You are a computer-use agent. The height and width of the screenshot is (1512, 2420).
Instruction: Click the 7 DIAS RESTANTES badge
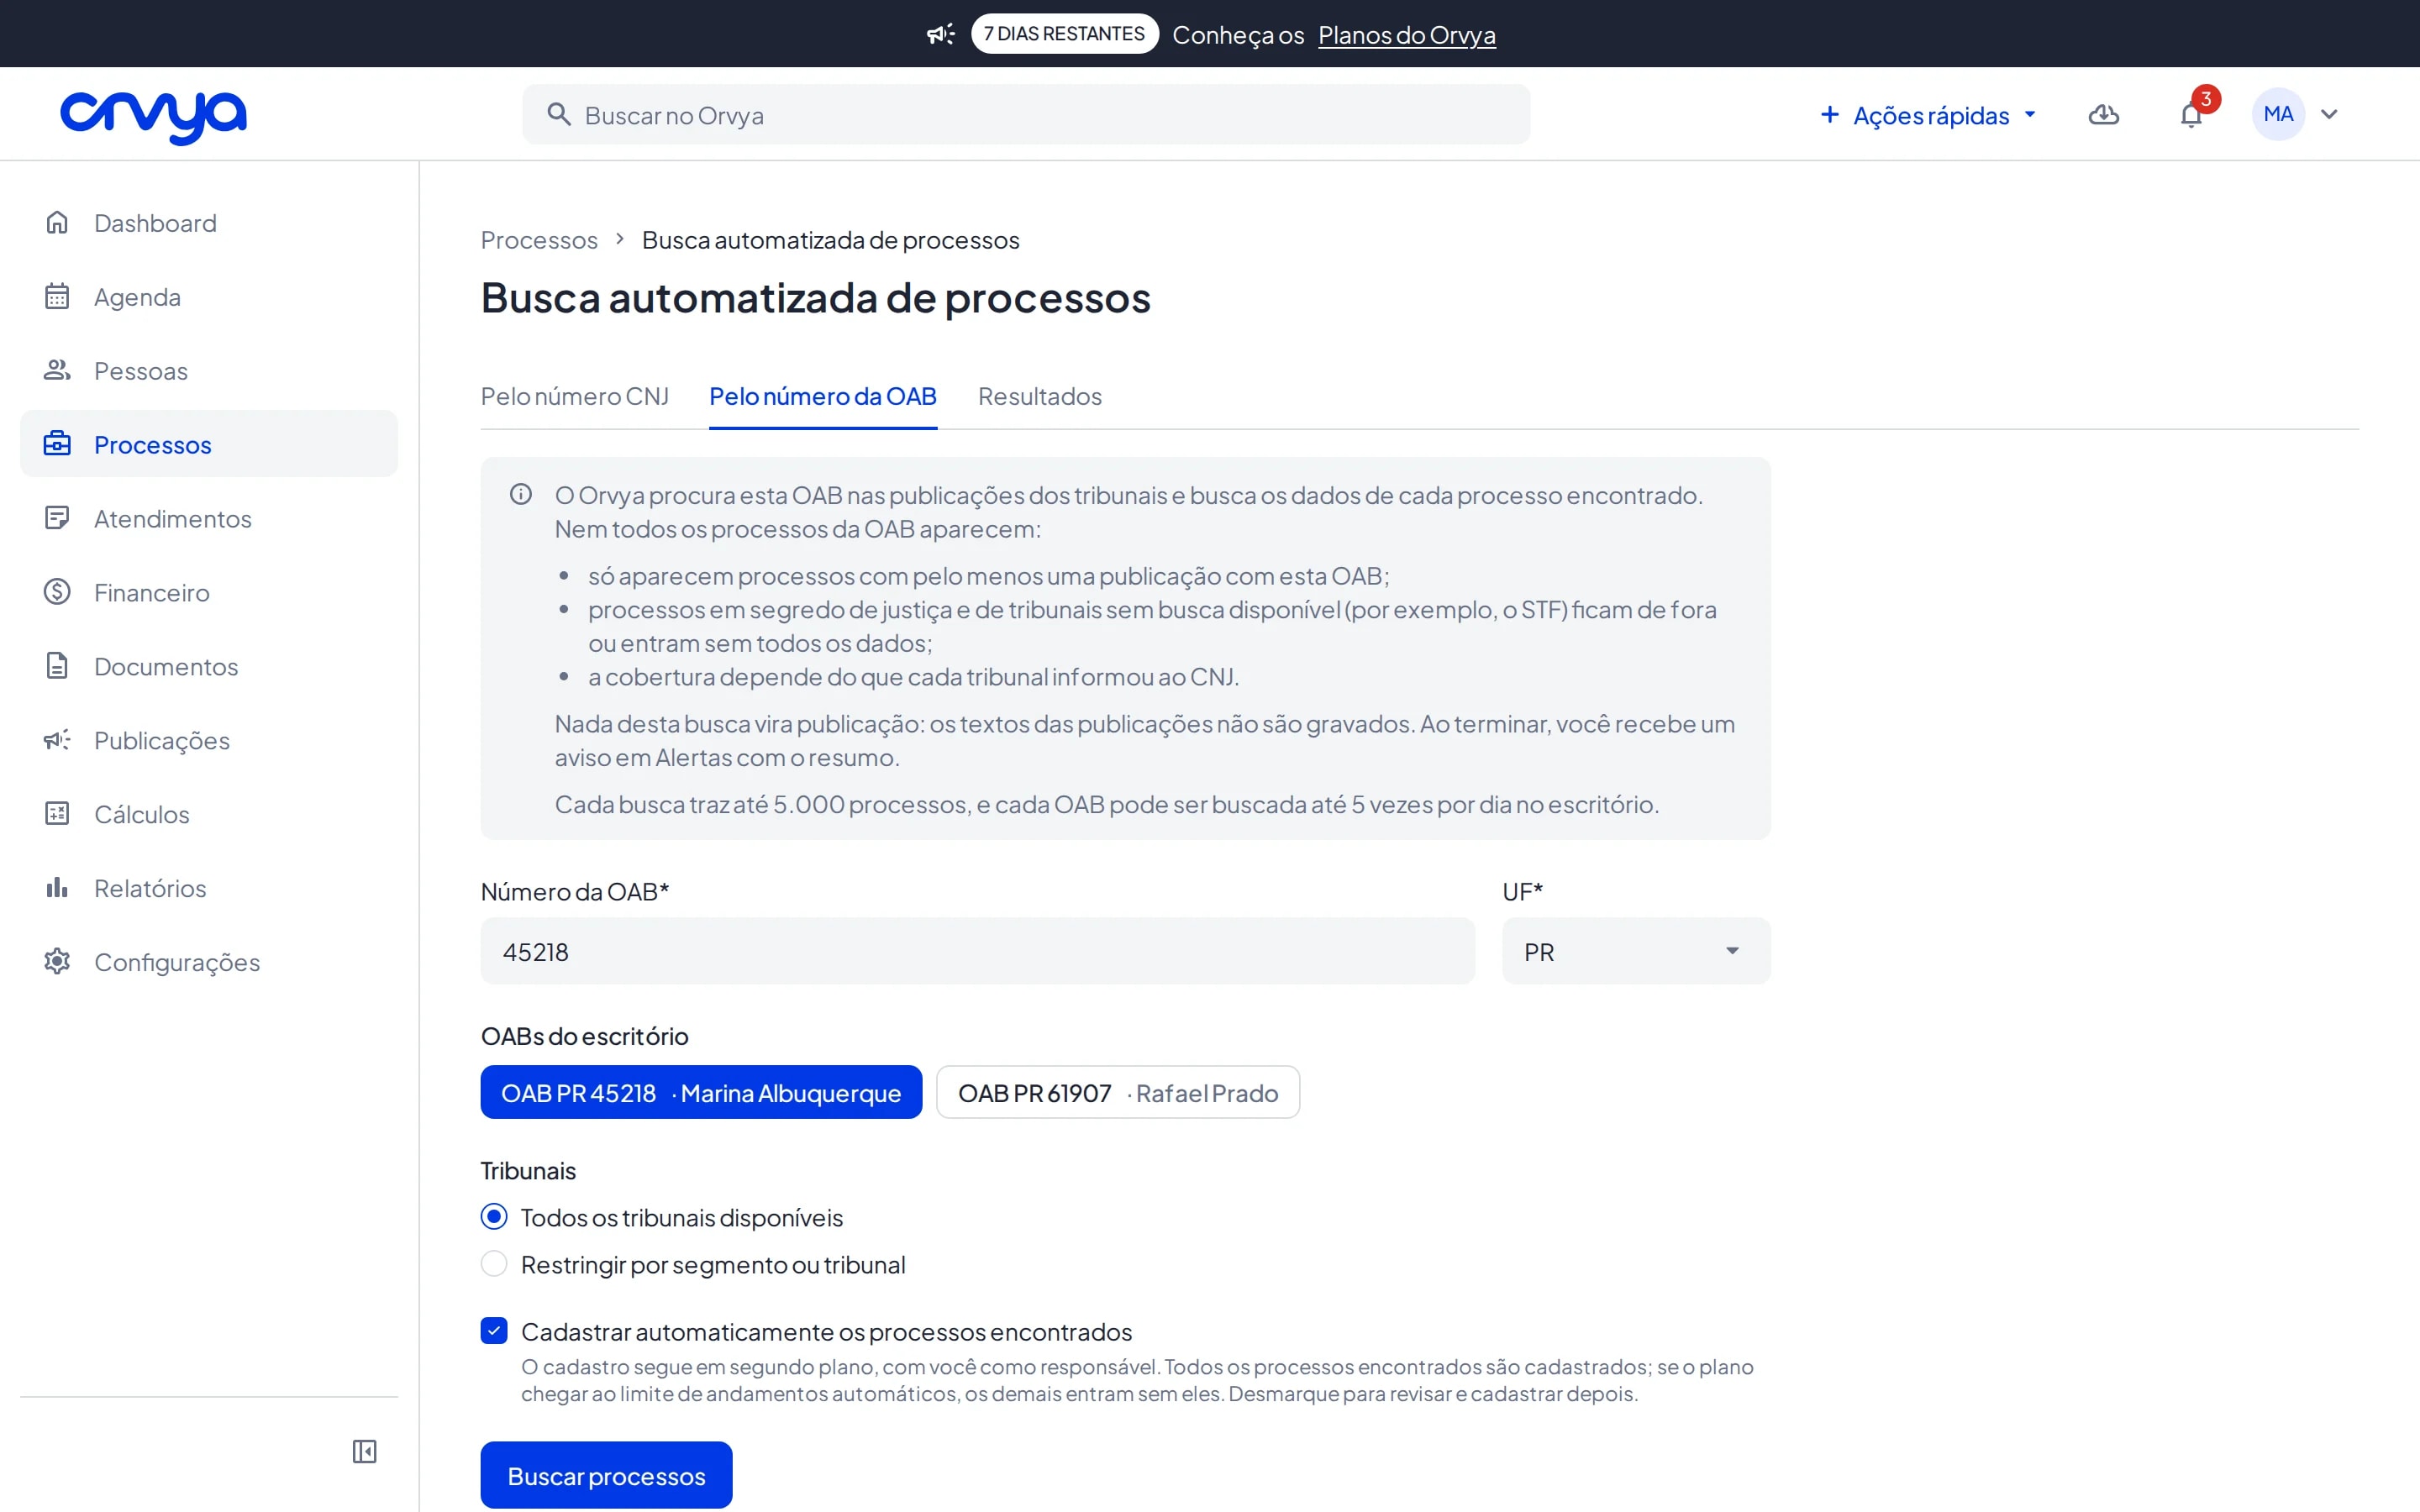tap(1064, 34)
